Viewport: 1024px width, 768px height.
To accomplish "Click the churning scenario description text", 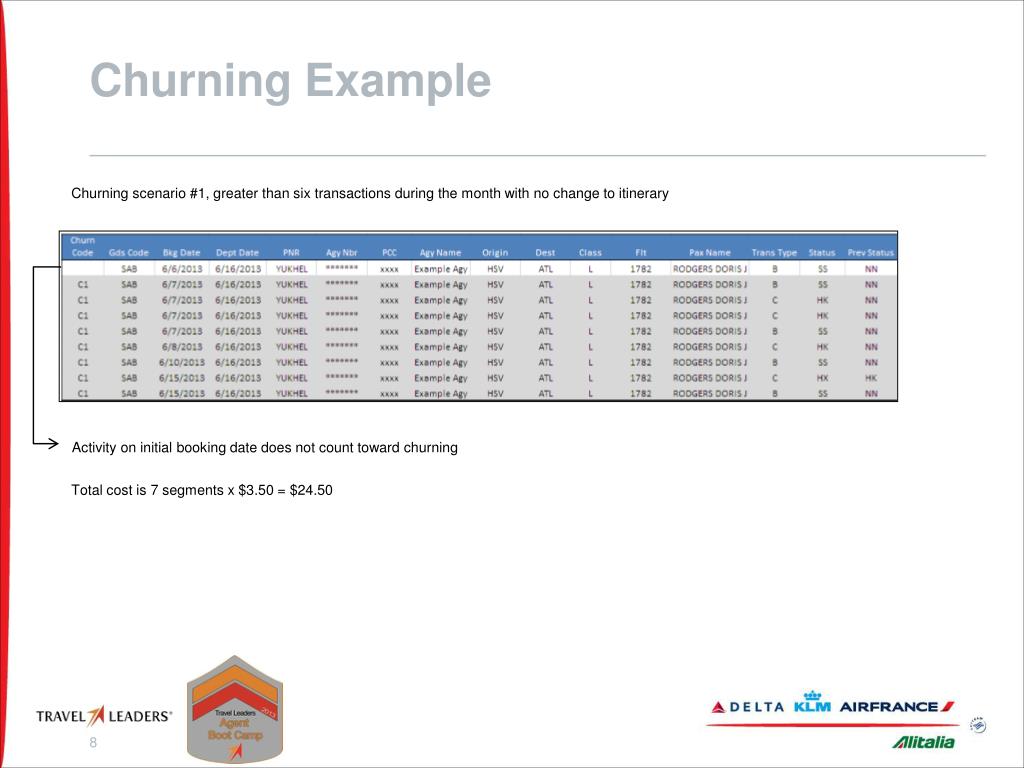I will 370,193.
